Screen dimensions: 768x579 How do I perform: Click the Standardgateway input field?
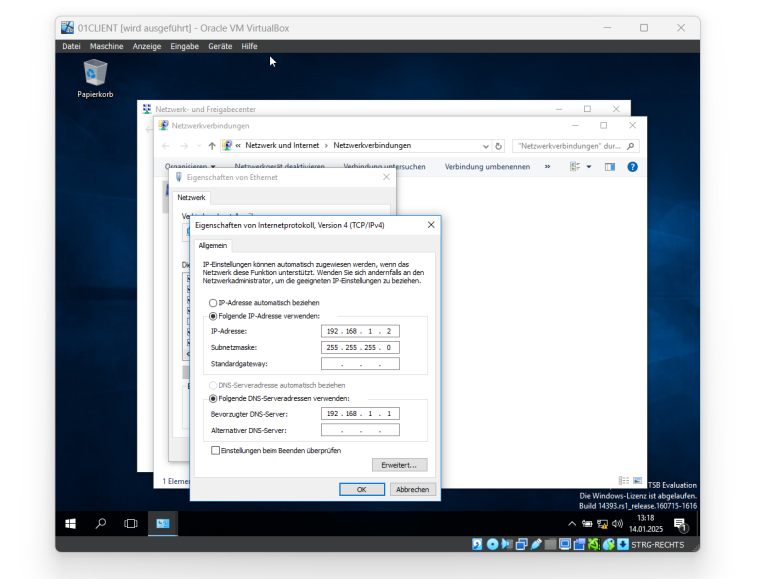tap(360, 364)
